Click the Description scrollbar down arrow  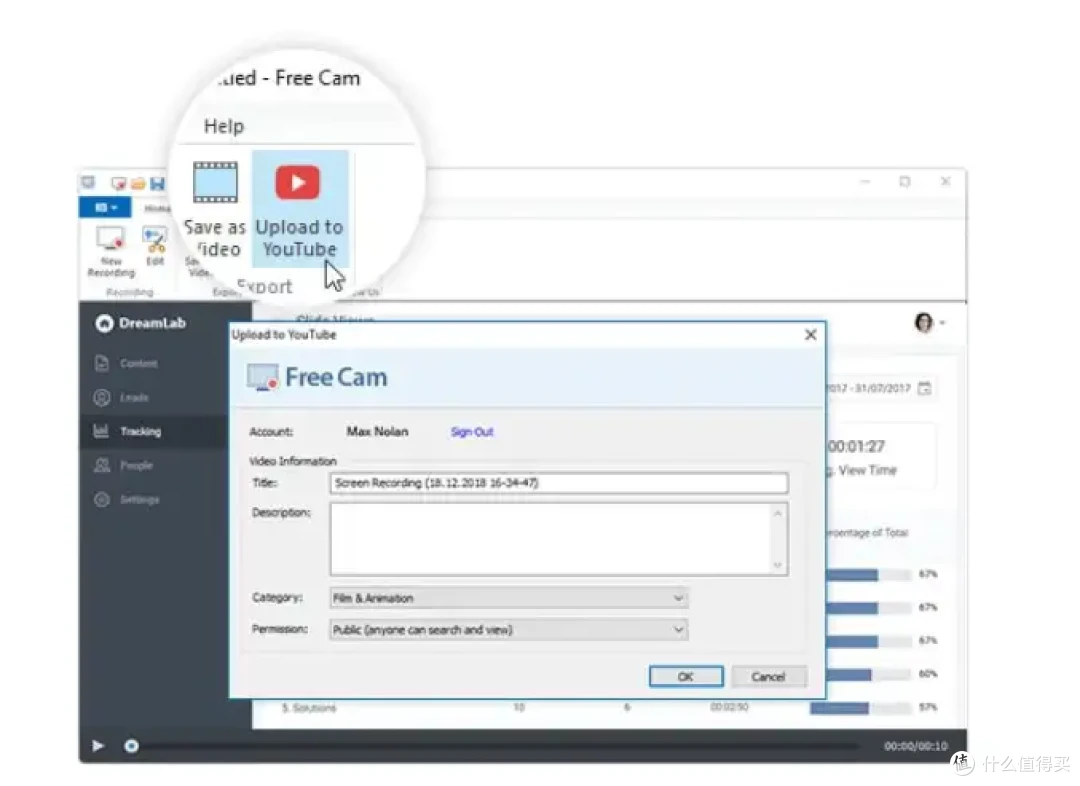click(778, 565)
